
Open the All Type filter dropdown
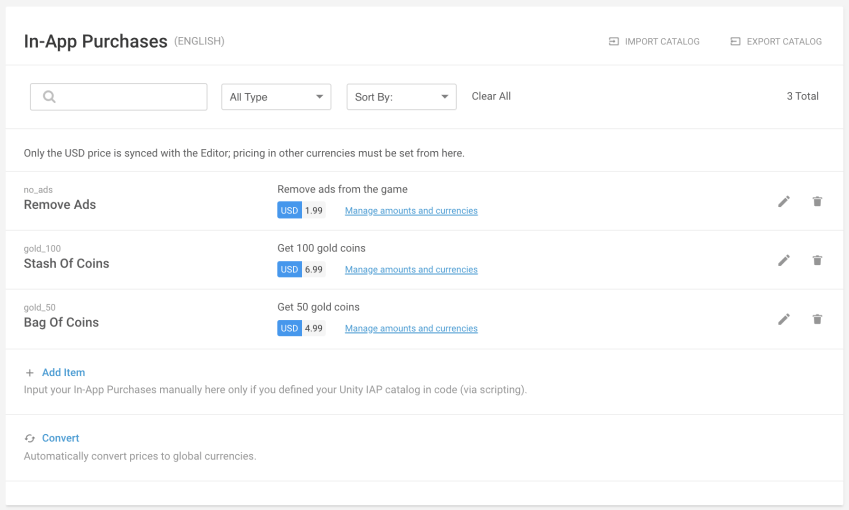click(276, 97)
